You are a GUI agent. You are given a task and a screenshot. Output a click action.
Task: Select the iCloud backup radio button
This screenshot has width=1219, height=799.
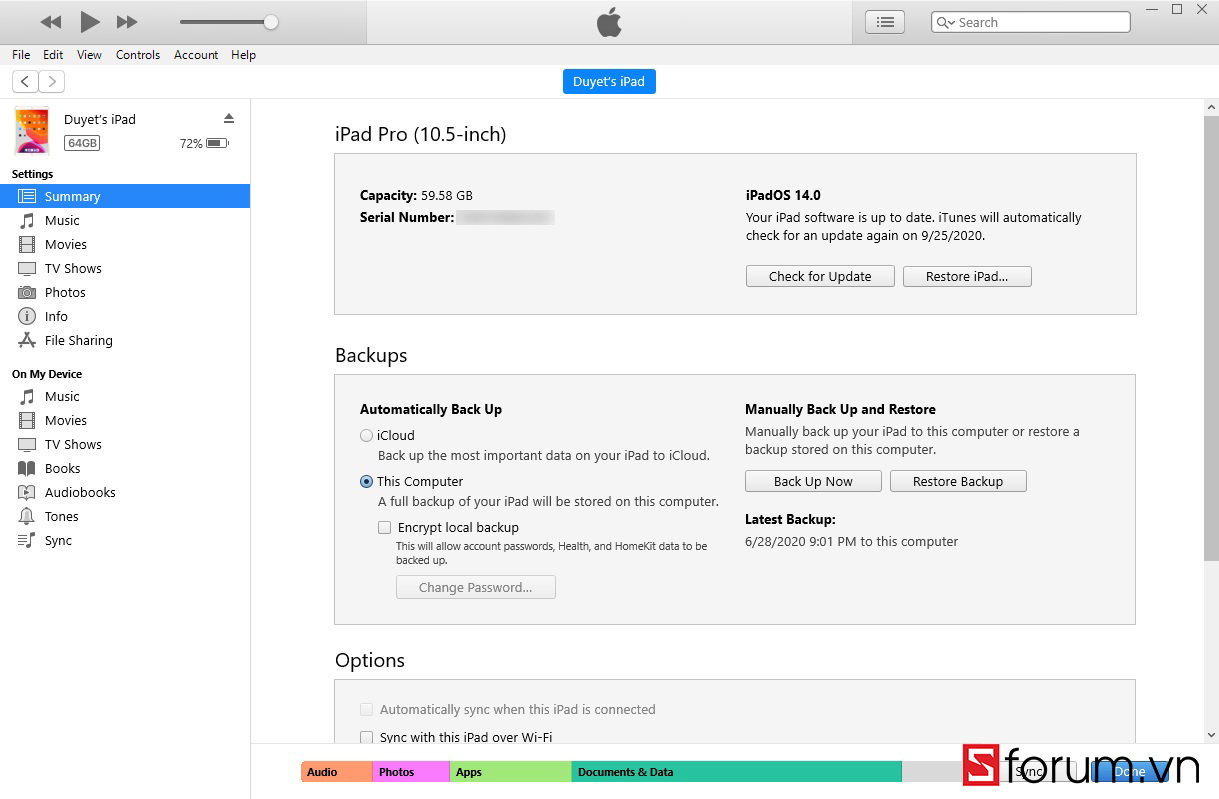pyautogui.click(x=366, y=435)
